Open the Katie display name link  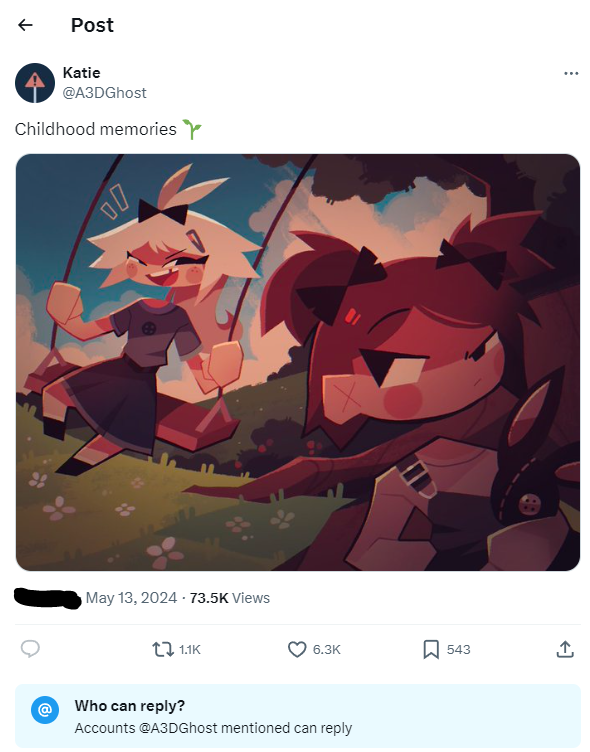coord(82,72)
